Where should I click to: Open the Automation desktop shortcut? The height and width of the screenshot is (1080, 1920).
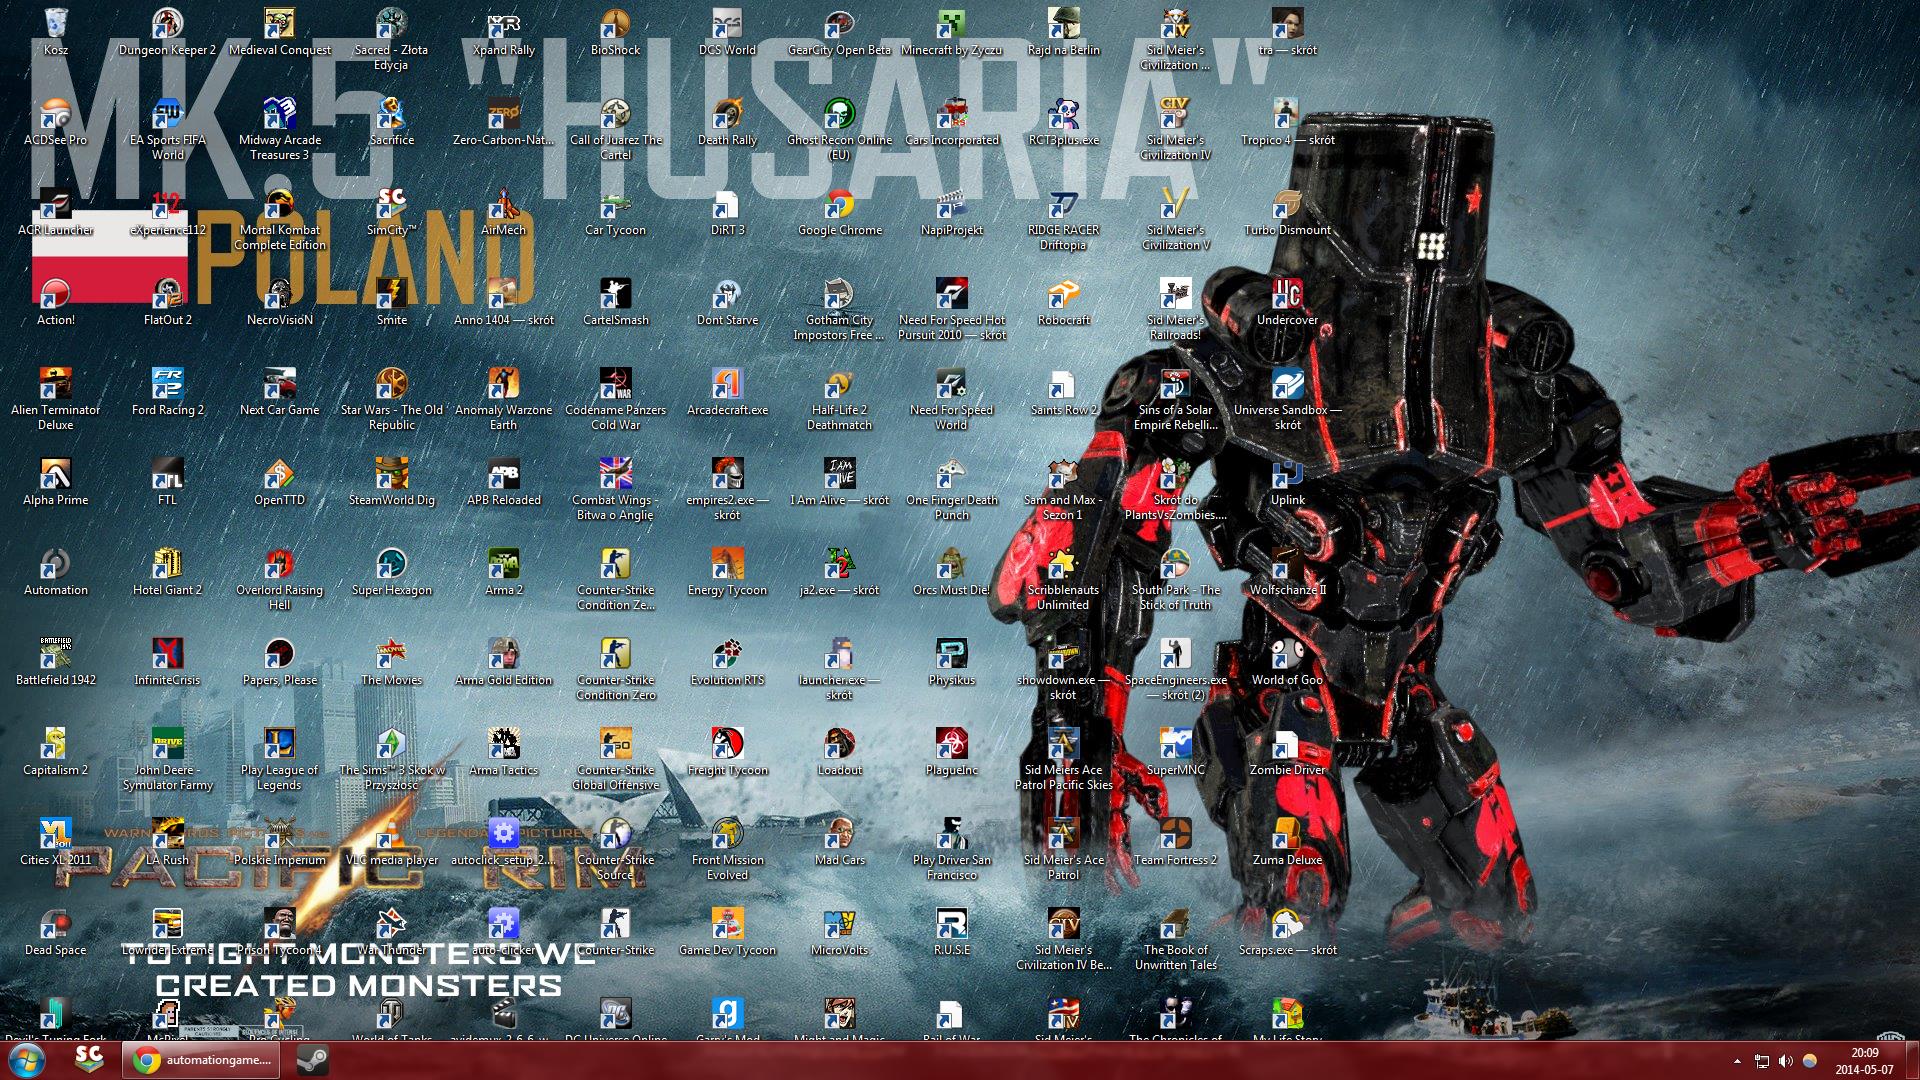pyautogui.click(x=56, y=571)
